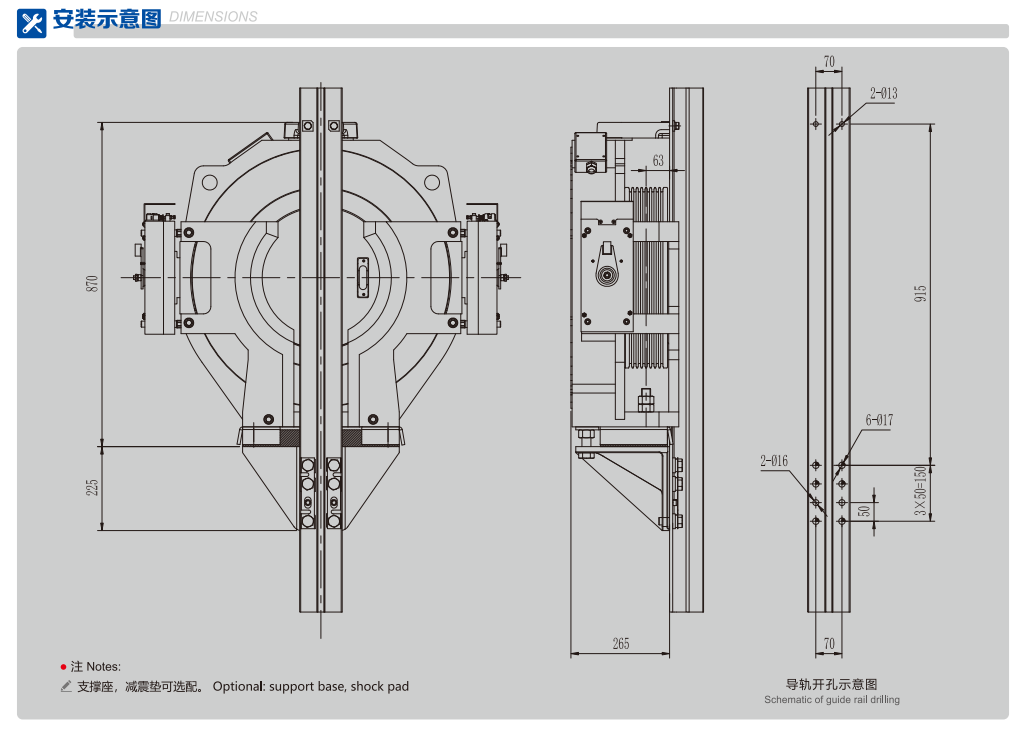Click the 63 dimension on side view
The width and height of the screenshot is (1023, 729).
(657, 161)
